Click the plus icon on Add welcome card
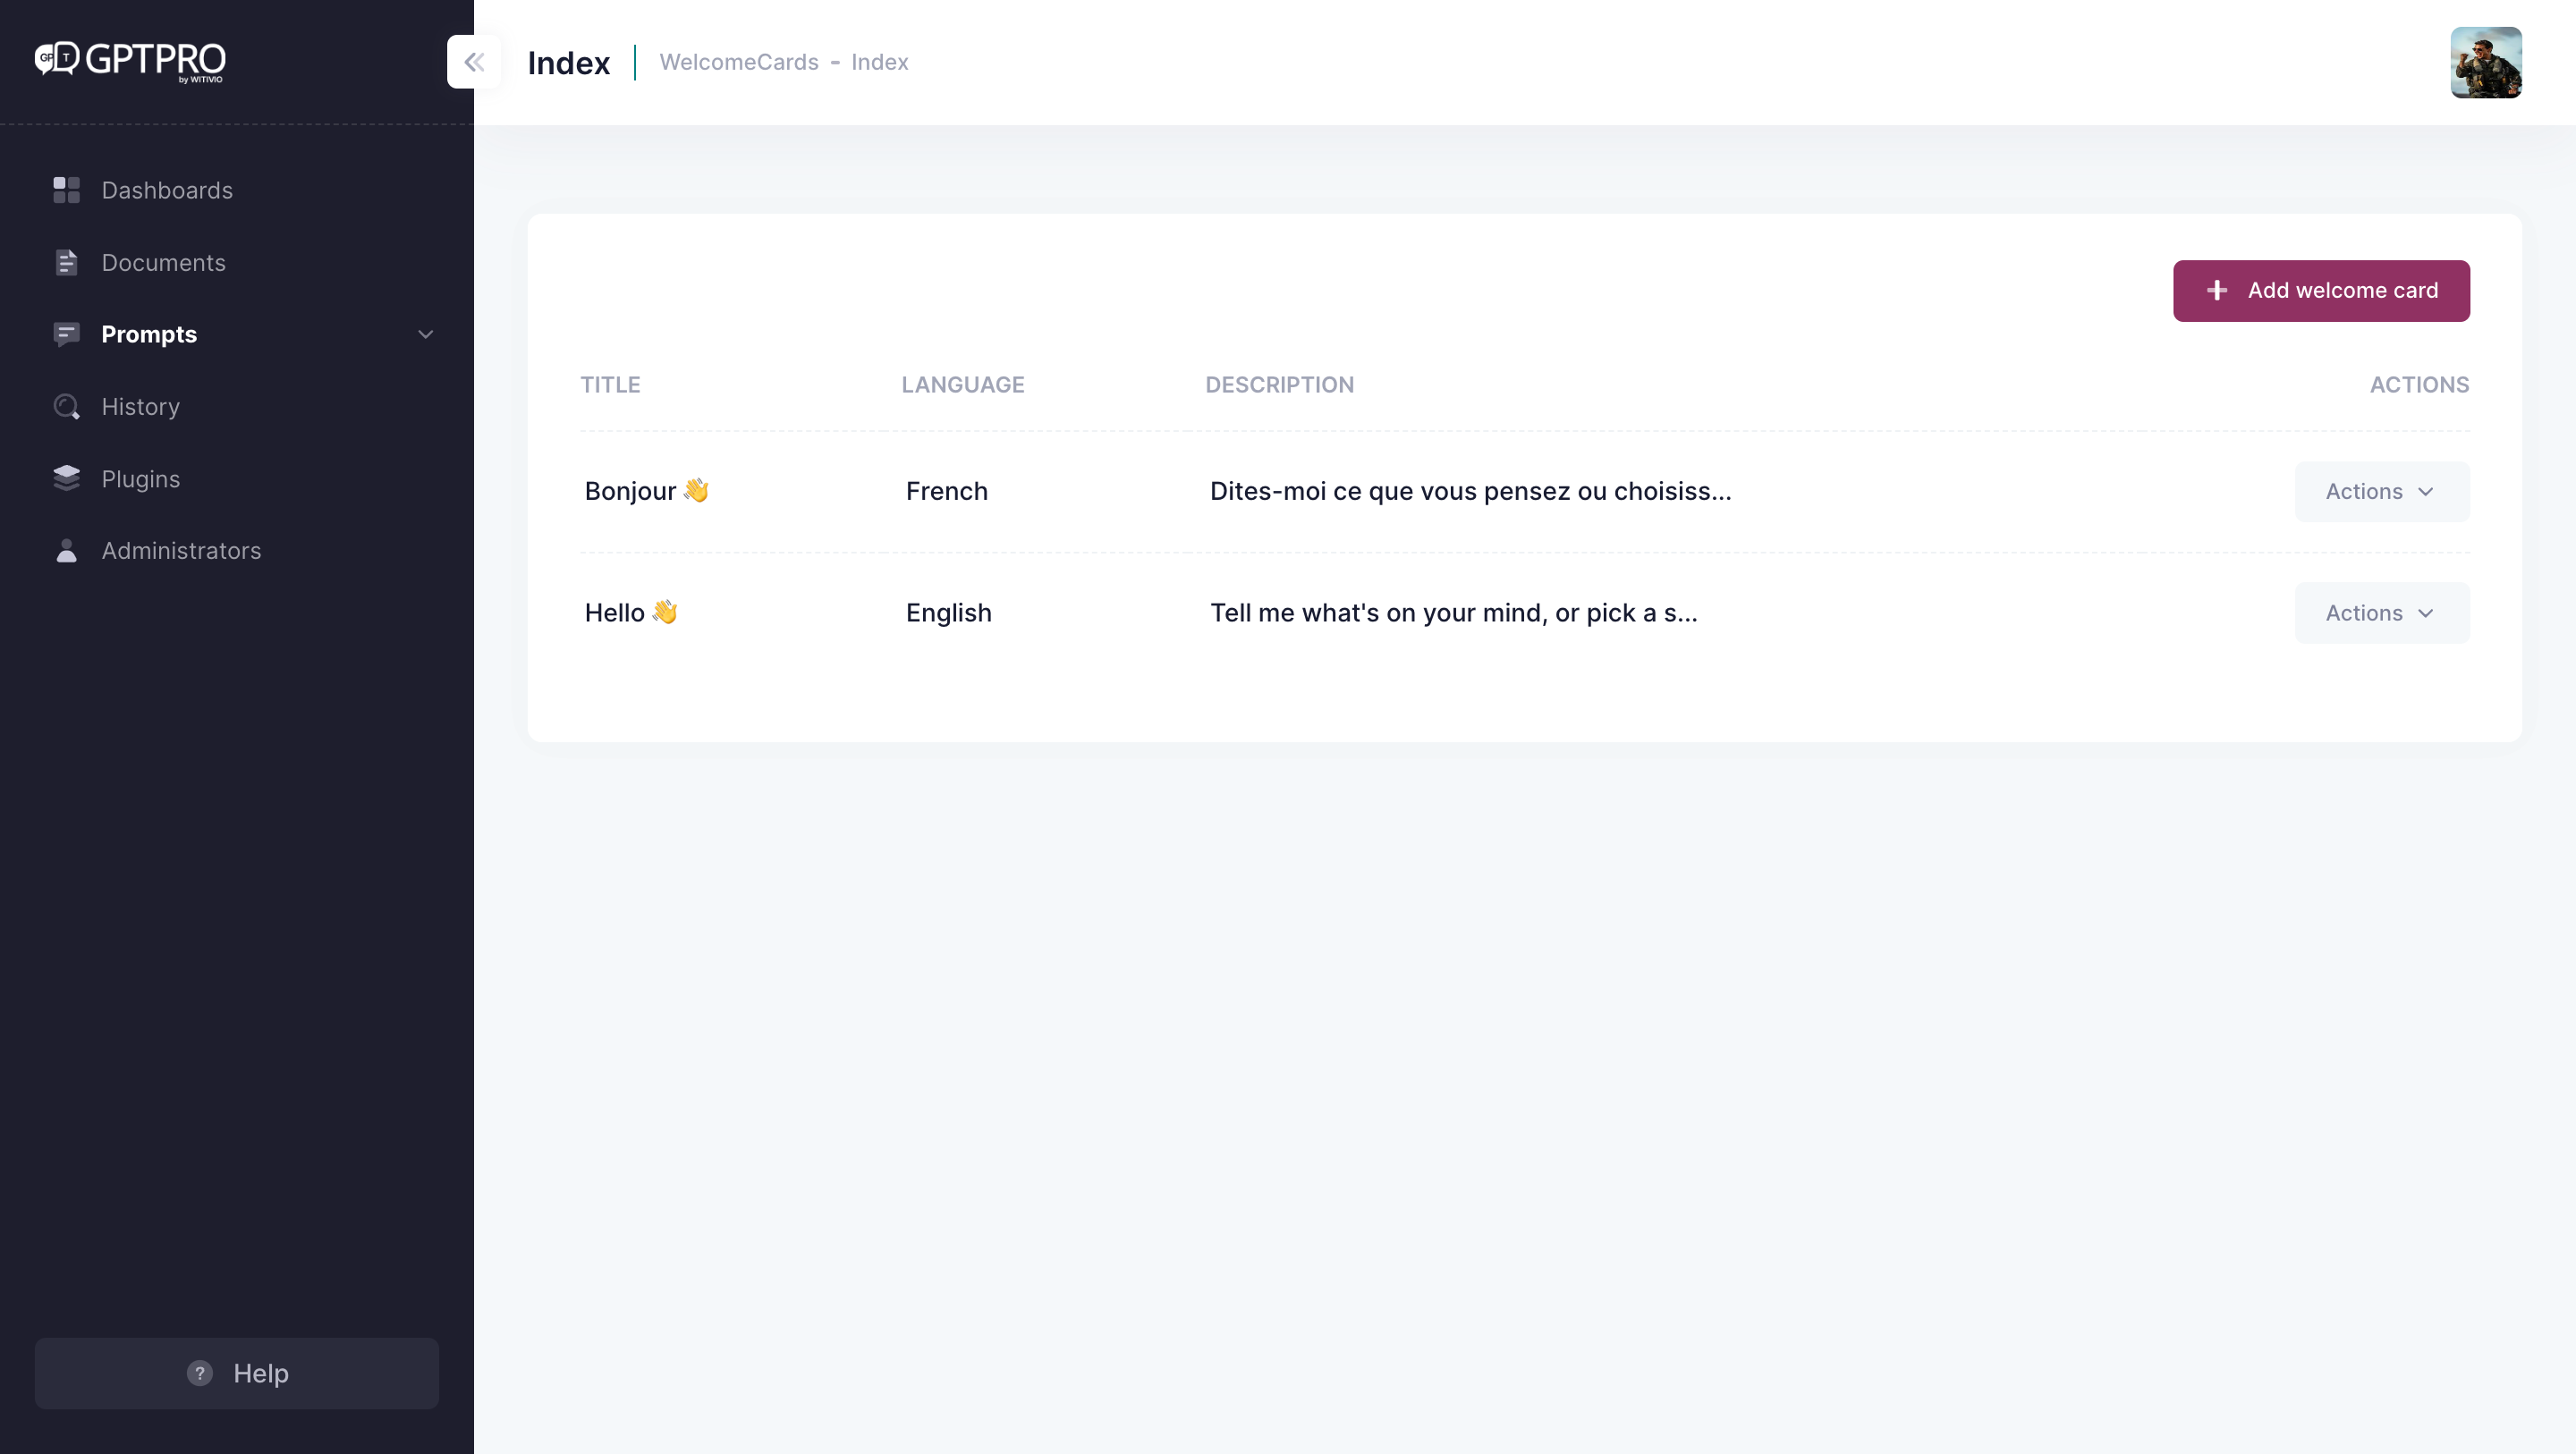2576x1454 pixels. (x=2217, y=291)
